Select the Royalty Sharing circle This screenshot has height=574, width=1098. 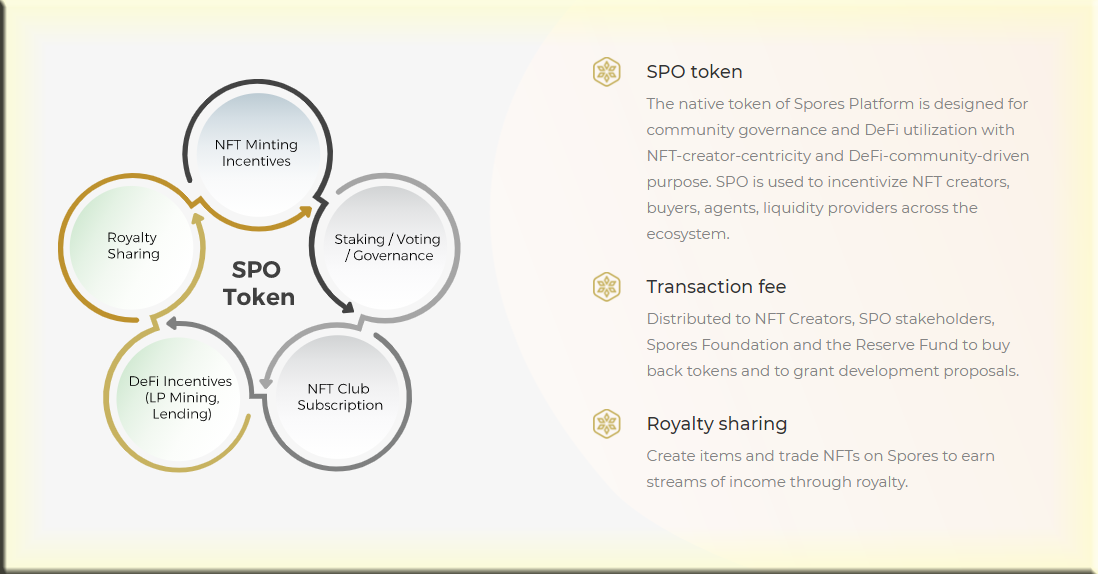click(x=132, y=246)
